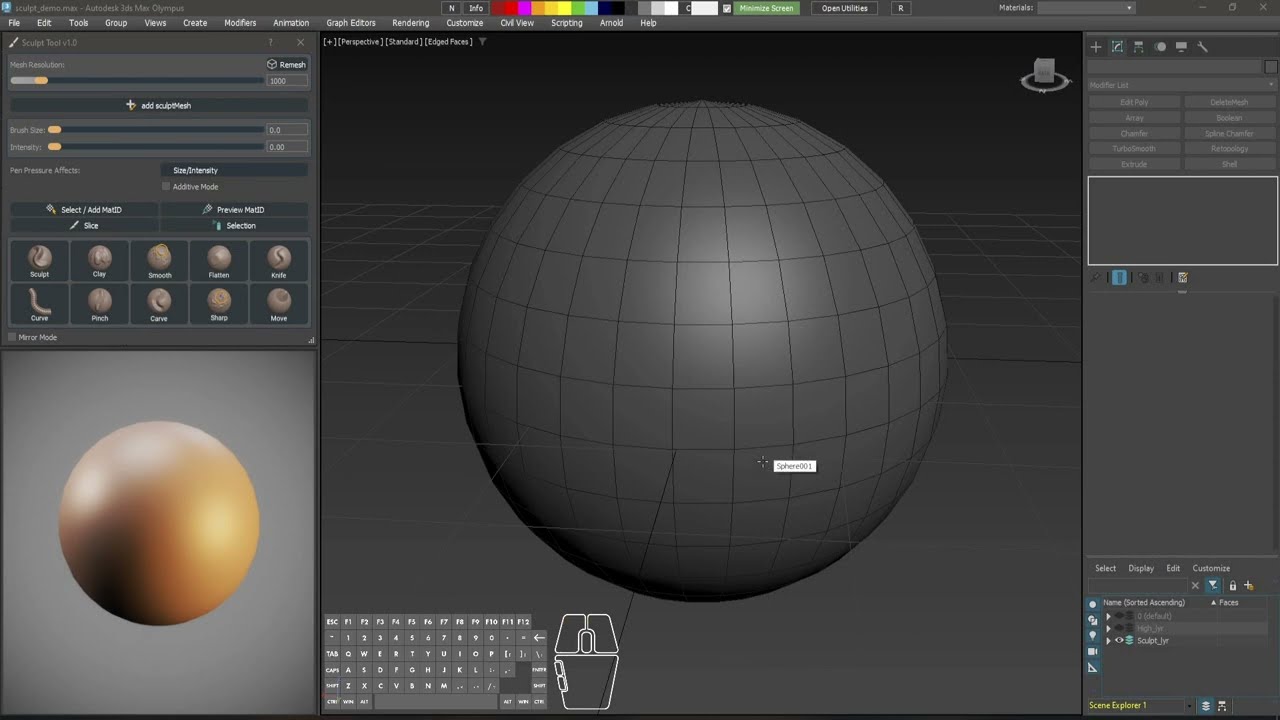Click the Slice button
The image size is (1280, 720).
coord(84,226)
